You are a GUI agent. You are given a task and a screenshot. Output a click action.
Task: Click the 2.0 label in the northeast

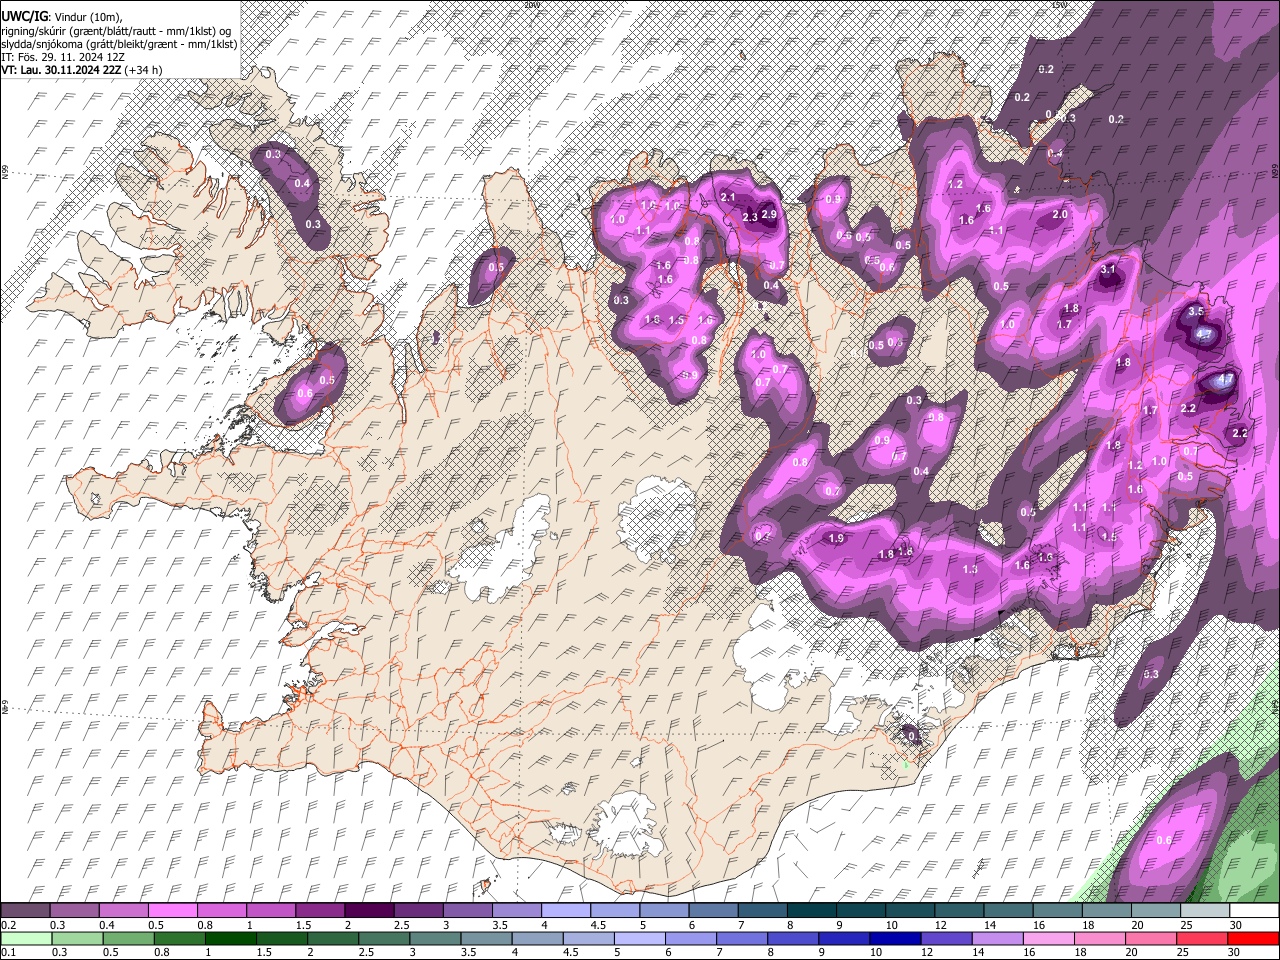pos(1060,214)
